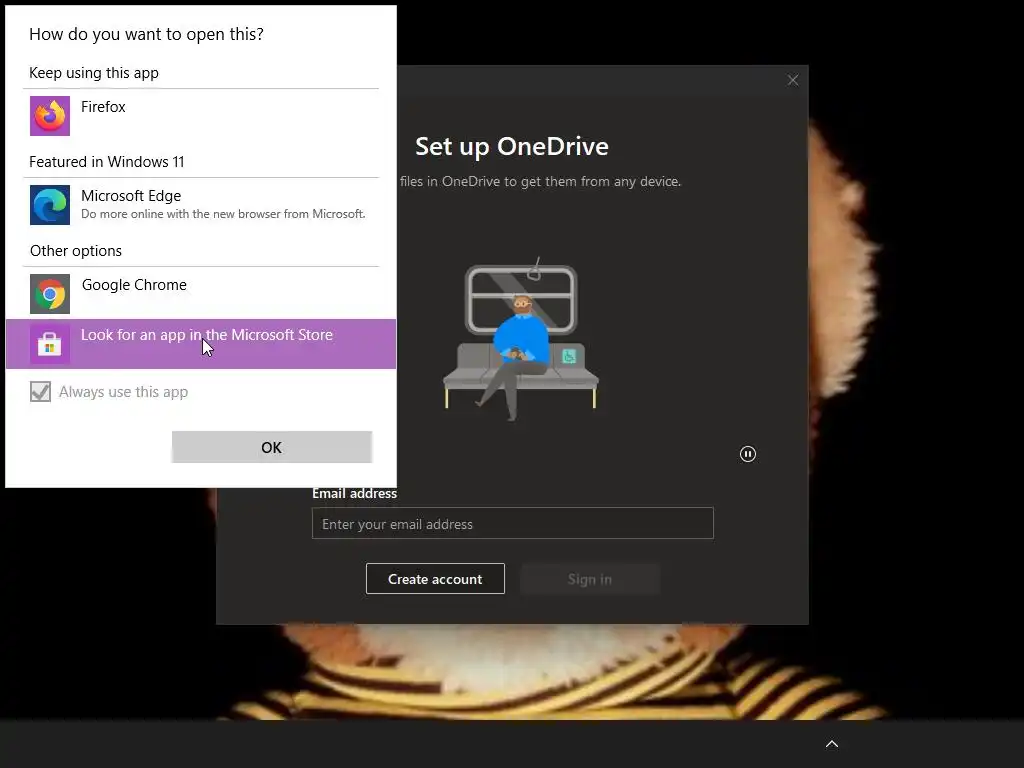The image size is (1024, 768).
Task: Select the Firefox app icon
Action: click(x=50, y=116)
